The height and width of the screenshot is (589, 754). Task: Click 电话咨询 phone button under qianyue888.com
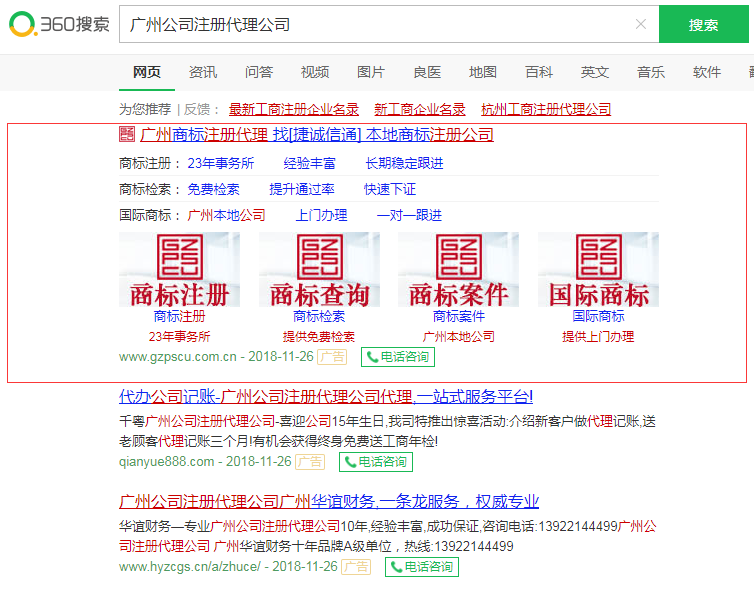point(375,462)
